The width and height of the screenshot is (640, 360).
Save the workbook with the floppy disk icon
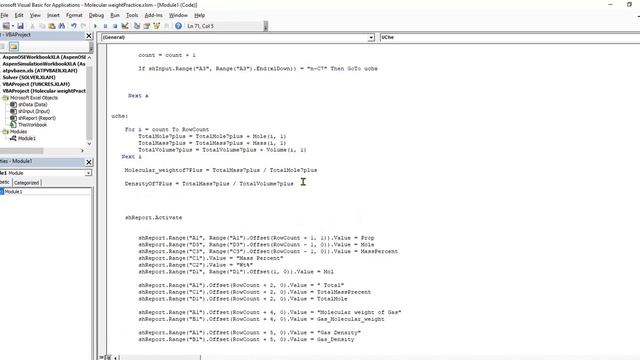pos(20,26)
